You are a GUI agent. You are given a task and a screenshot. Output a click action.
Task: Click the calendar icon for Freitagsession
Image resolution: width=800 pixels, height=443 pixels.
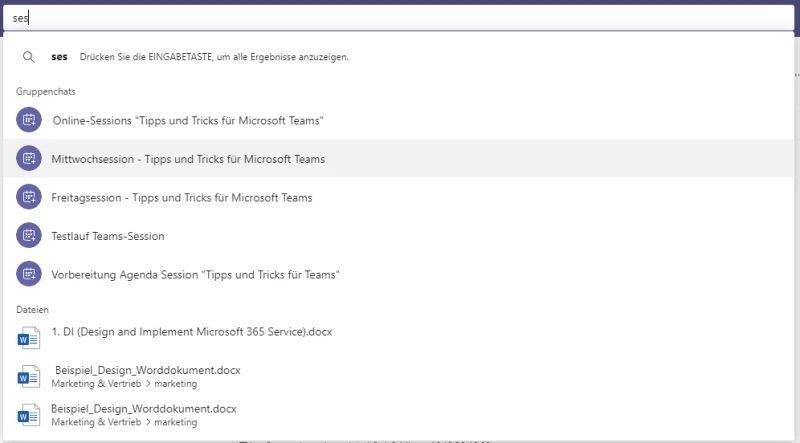29,197
